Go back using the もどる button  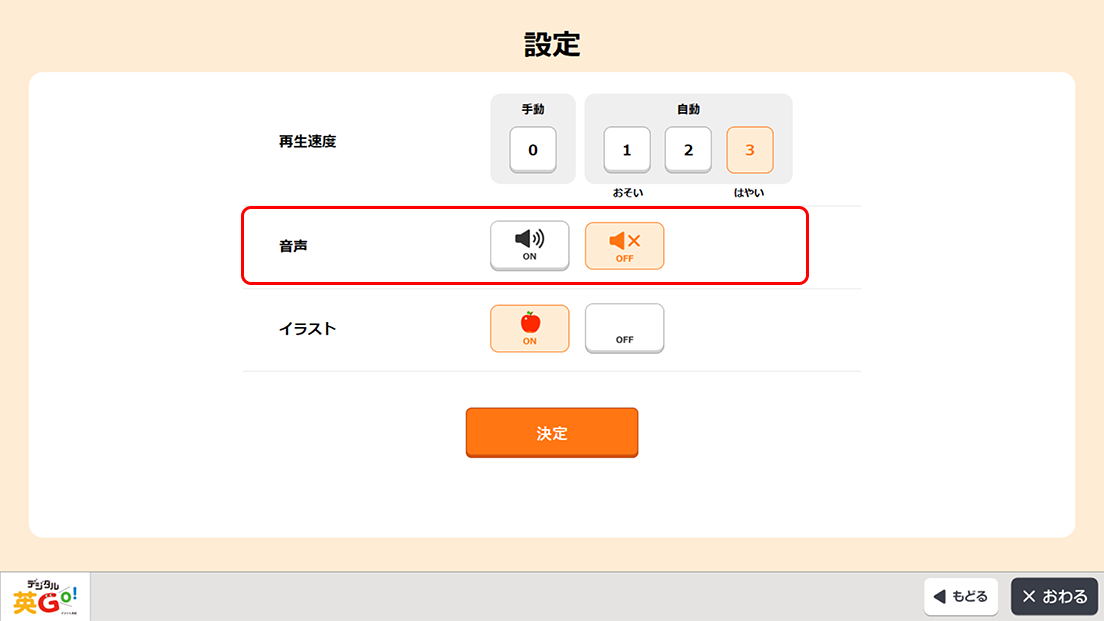point(961,597)
